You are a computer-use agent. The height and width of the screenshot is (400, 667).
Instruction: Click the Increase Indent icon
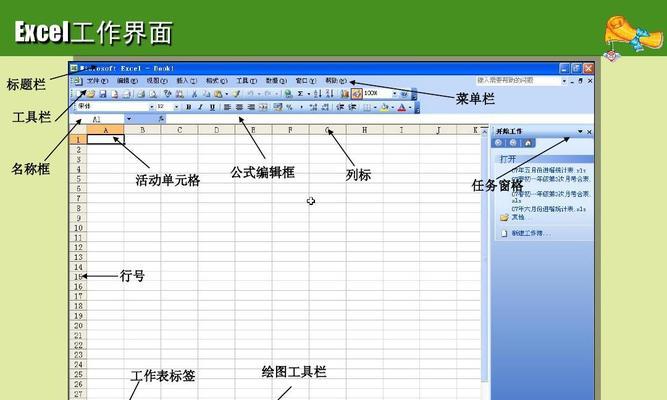coord(352,107)
